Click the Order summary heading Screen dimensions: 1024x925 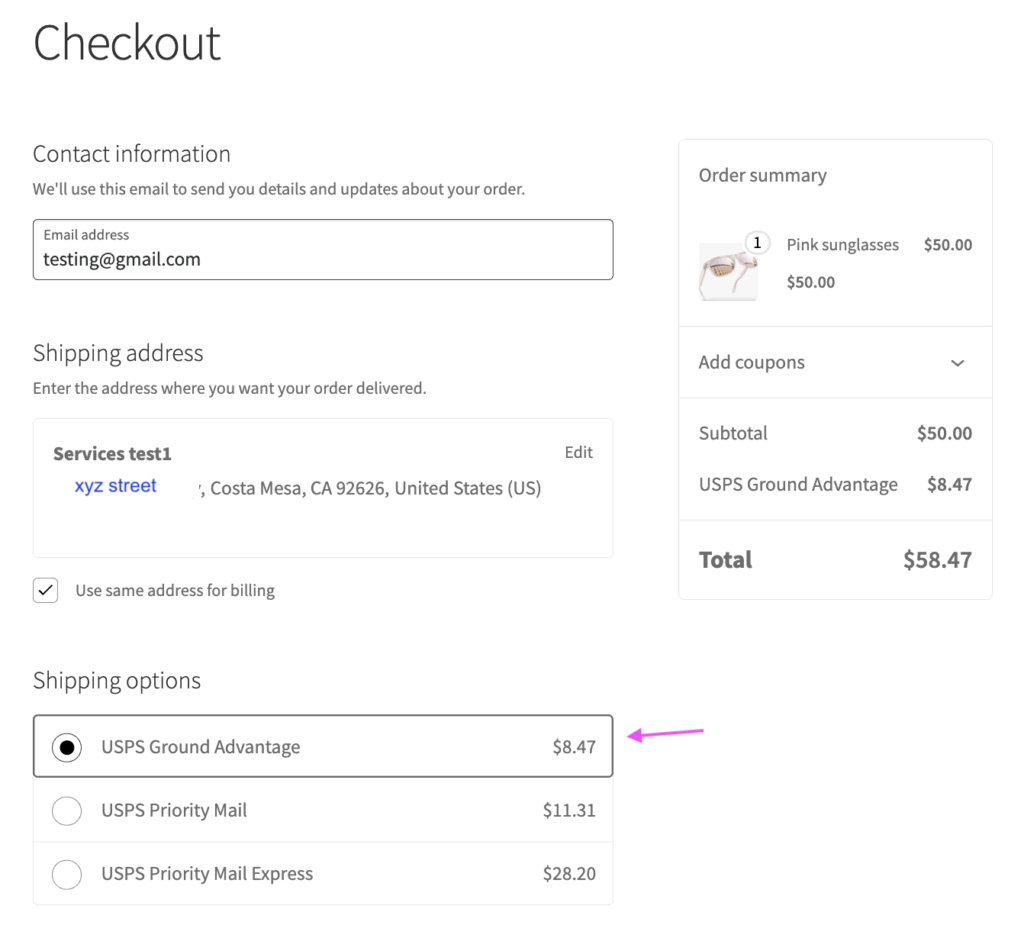(x=762, y=175)
